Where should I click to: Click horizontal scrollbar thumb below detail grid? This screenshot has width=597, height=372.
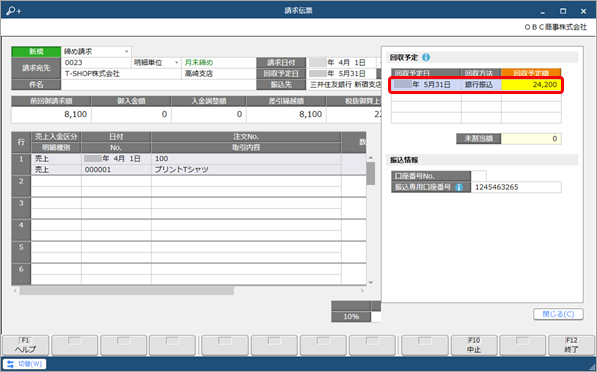[x=127, y=291]
